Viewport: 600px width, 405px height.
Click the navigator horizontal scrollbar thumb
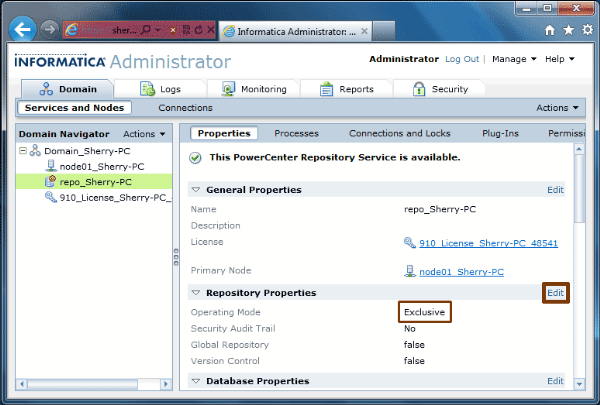coord(83,384)
